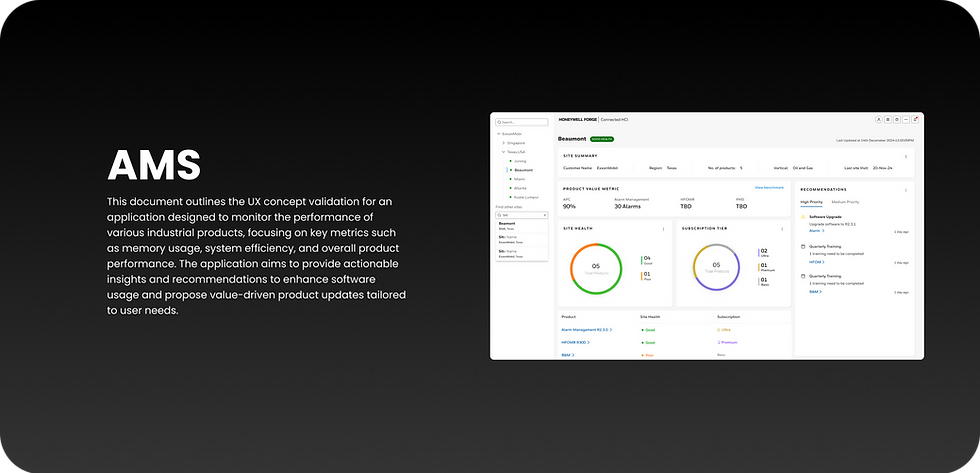Open the HFOM® R300 product link
The height and width of the screenshot is (473, 980).
[576, 342]
